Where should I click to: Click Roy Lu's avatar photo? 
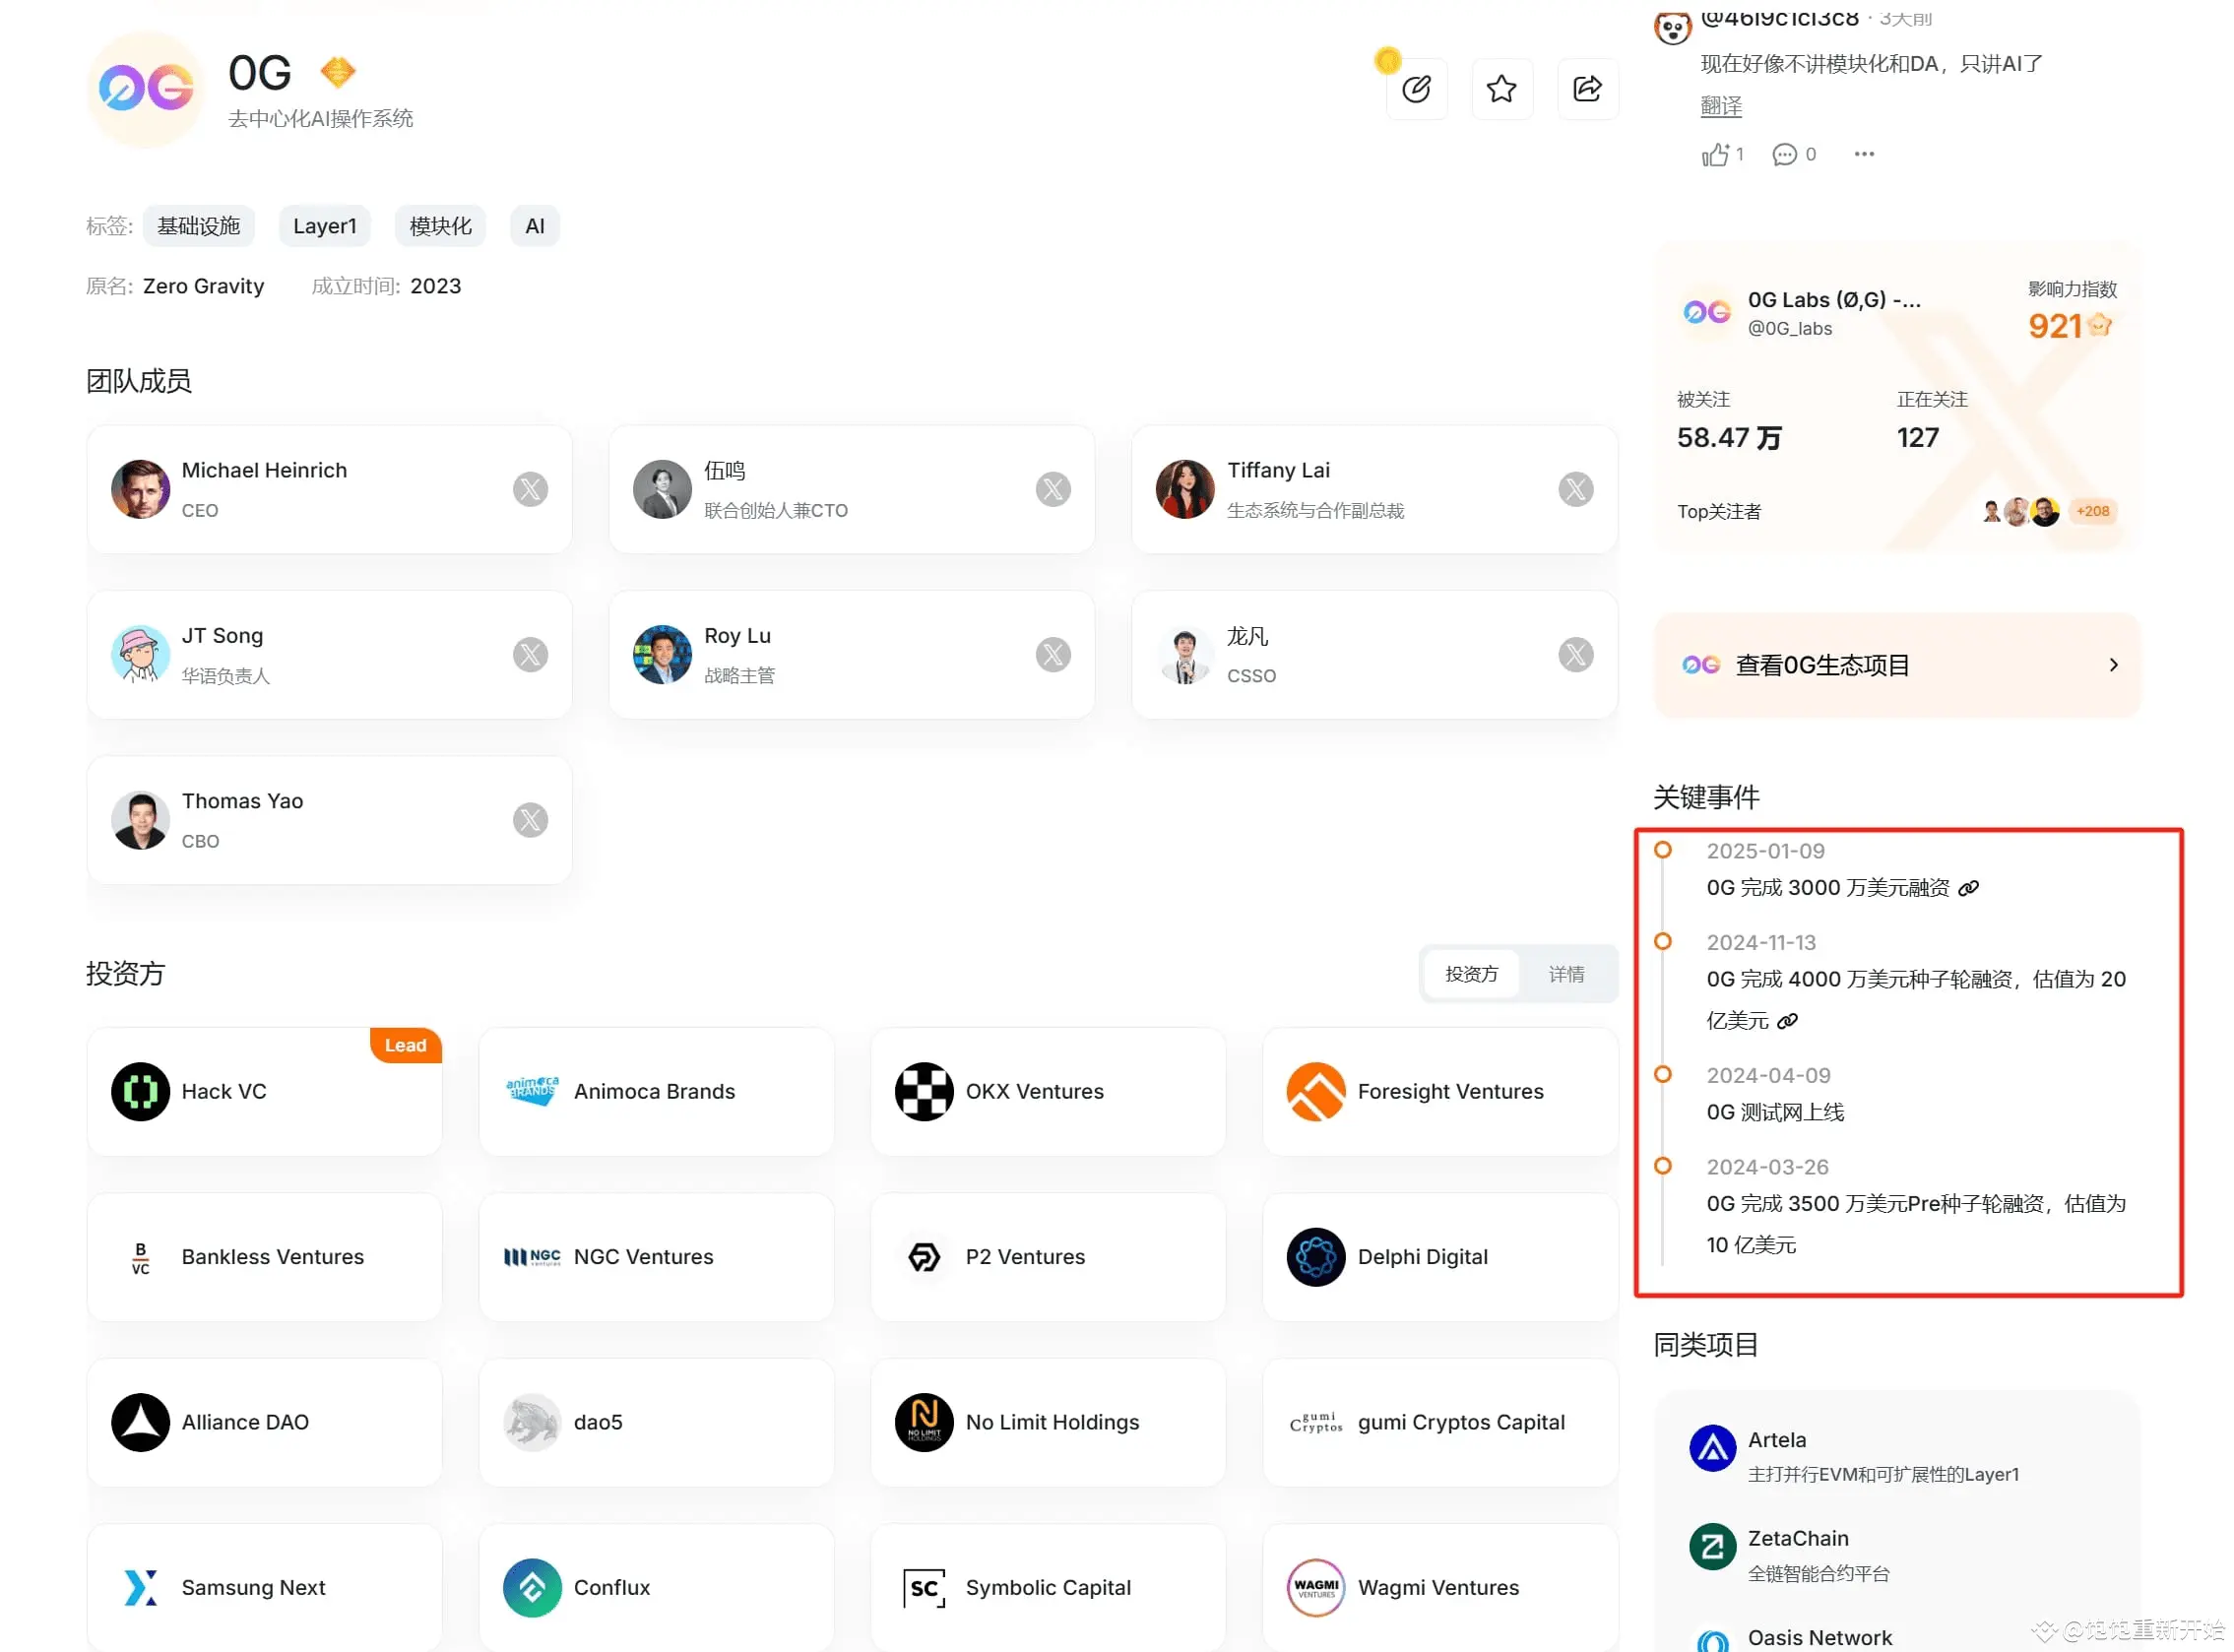click(662, 655)
